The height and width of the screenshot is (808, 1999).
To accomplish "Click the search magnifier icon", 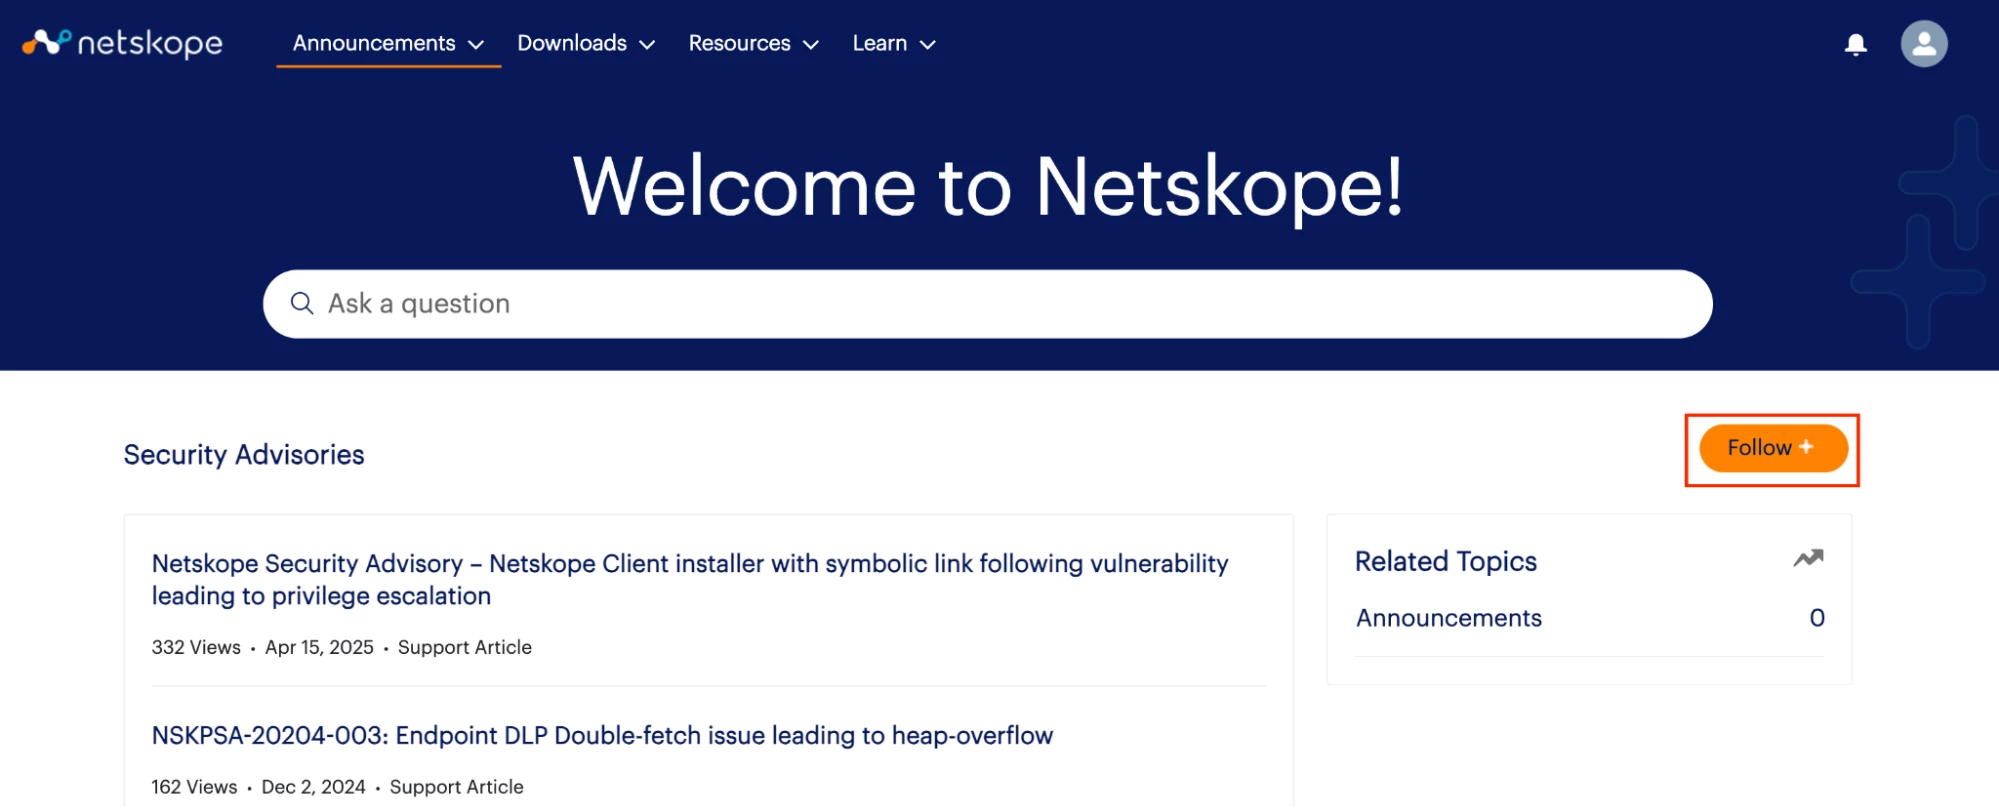I will pos(302,303).
